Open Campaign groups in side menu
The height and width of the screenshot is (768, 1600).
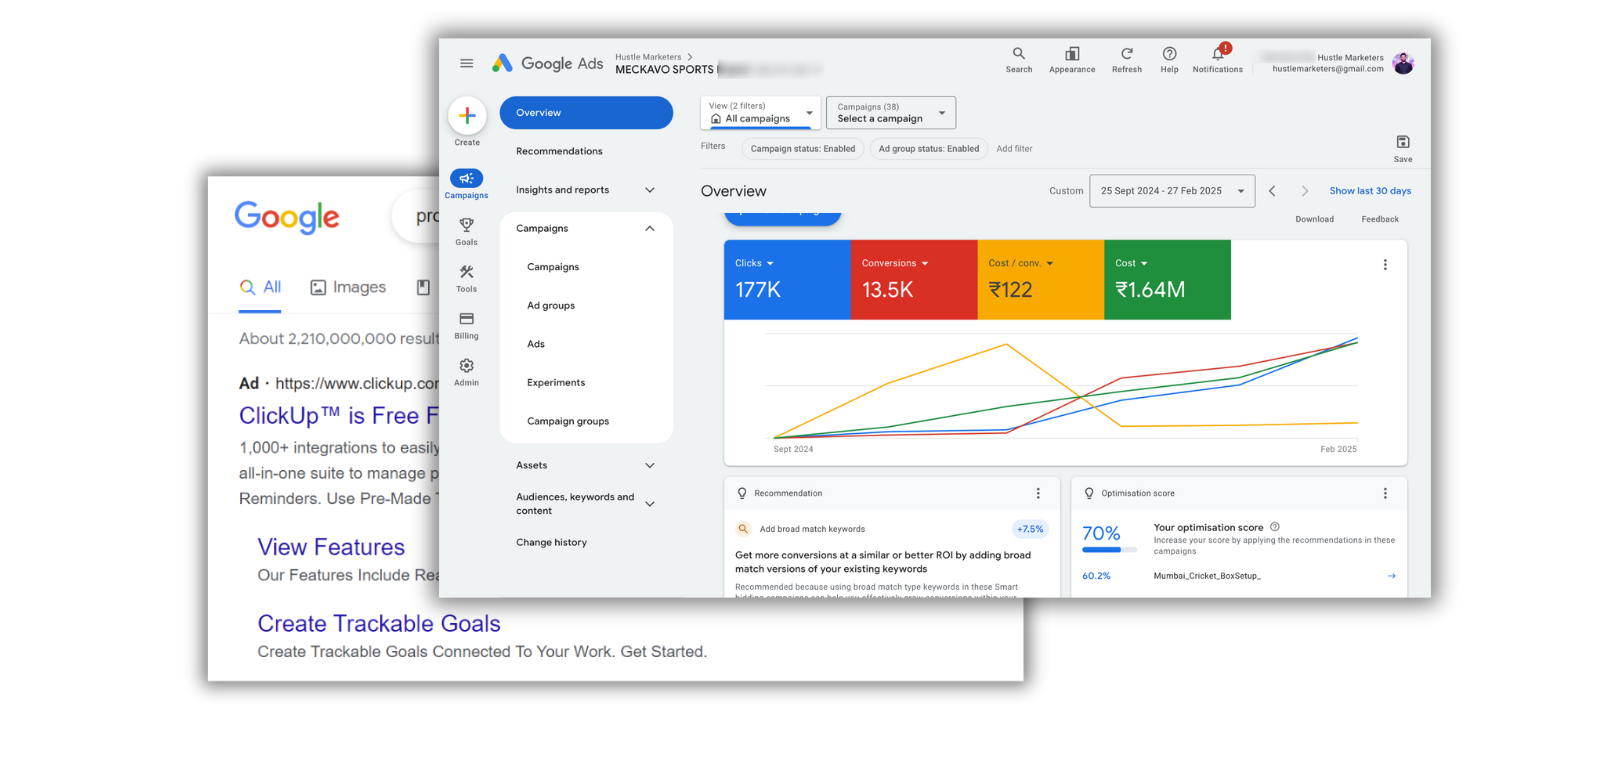coord(568,421)
